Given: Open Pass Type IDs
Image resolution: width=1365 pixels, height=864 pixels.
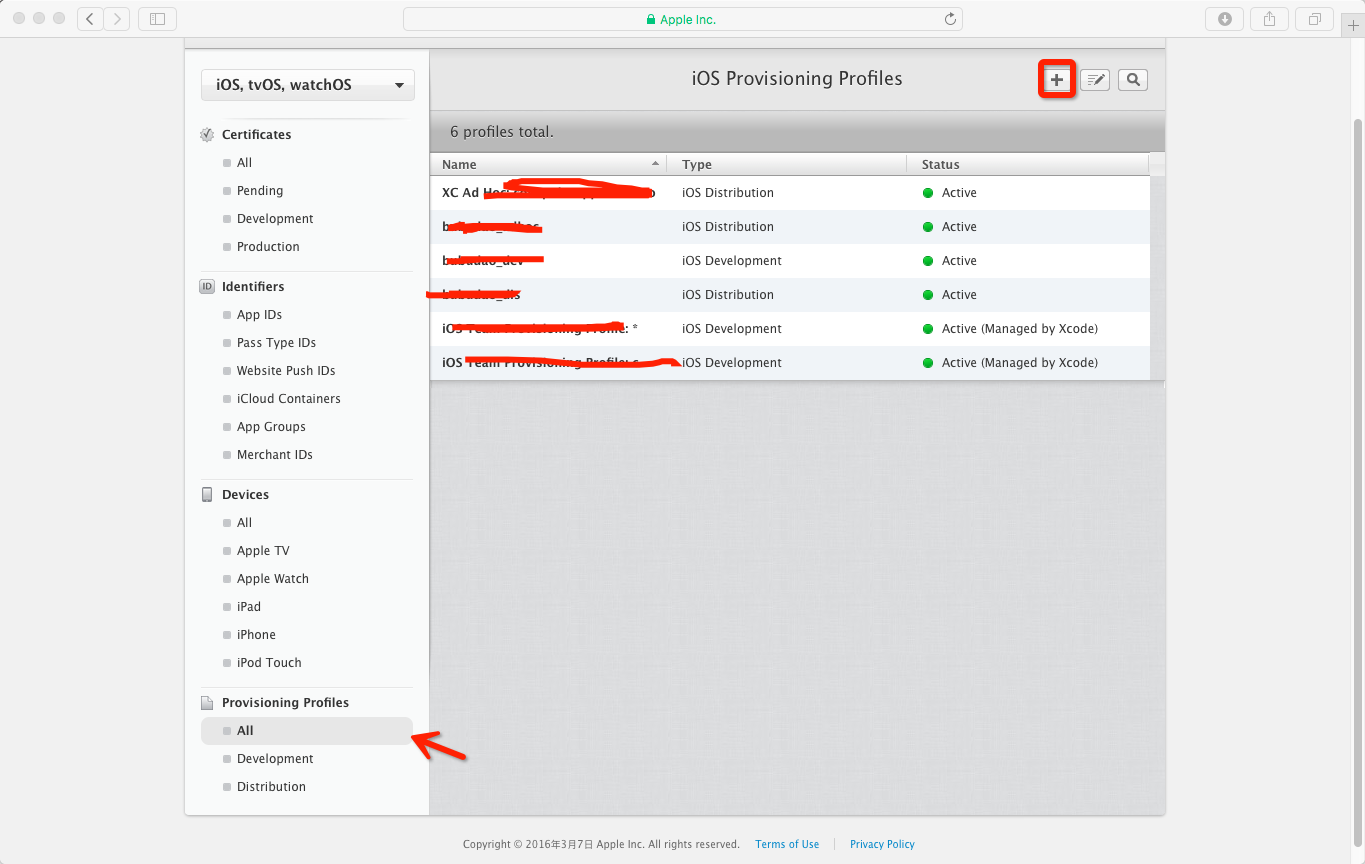Looking at the screenshot, I should click(x=276, y=343).
